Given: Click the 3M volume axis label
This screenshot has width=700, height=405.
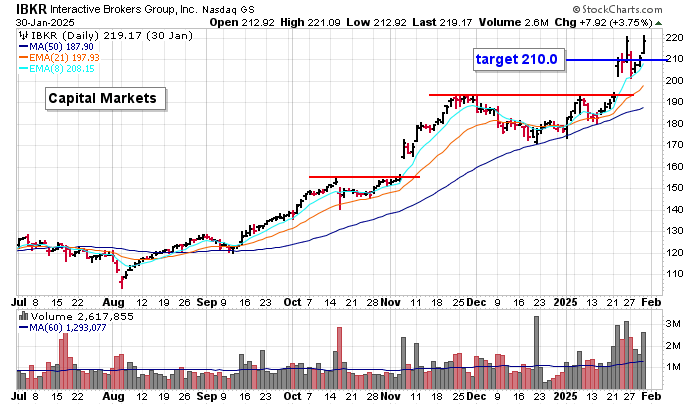Looking at the screenshot, I should [673, 324].
